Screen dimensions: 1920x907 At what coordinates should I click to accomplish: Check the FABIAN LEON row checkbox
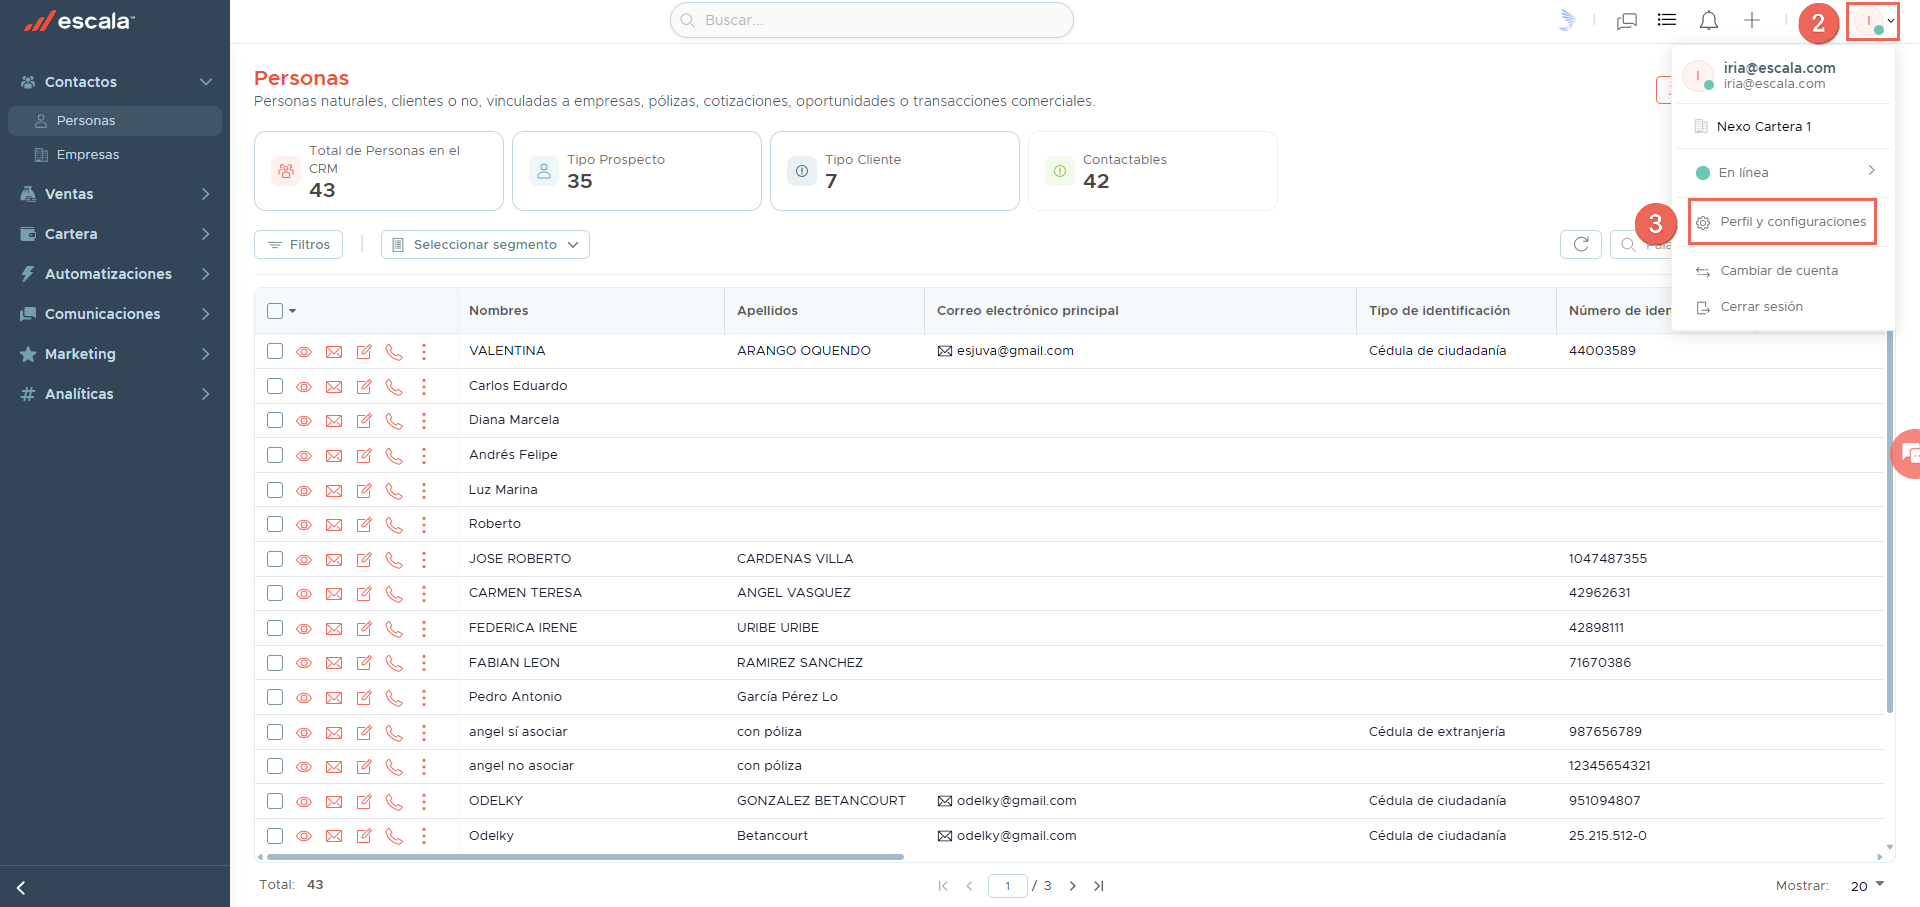click(x=275, y=663)
